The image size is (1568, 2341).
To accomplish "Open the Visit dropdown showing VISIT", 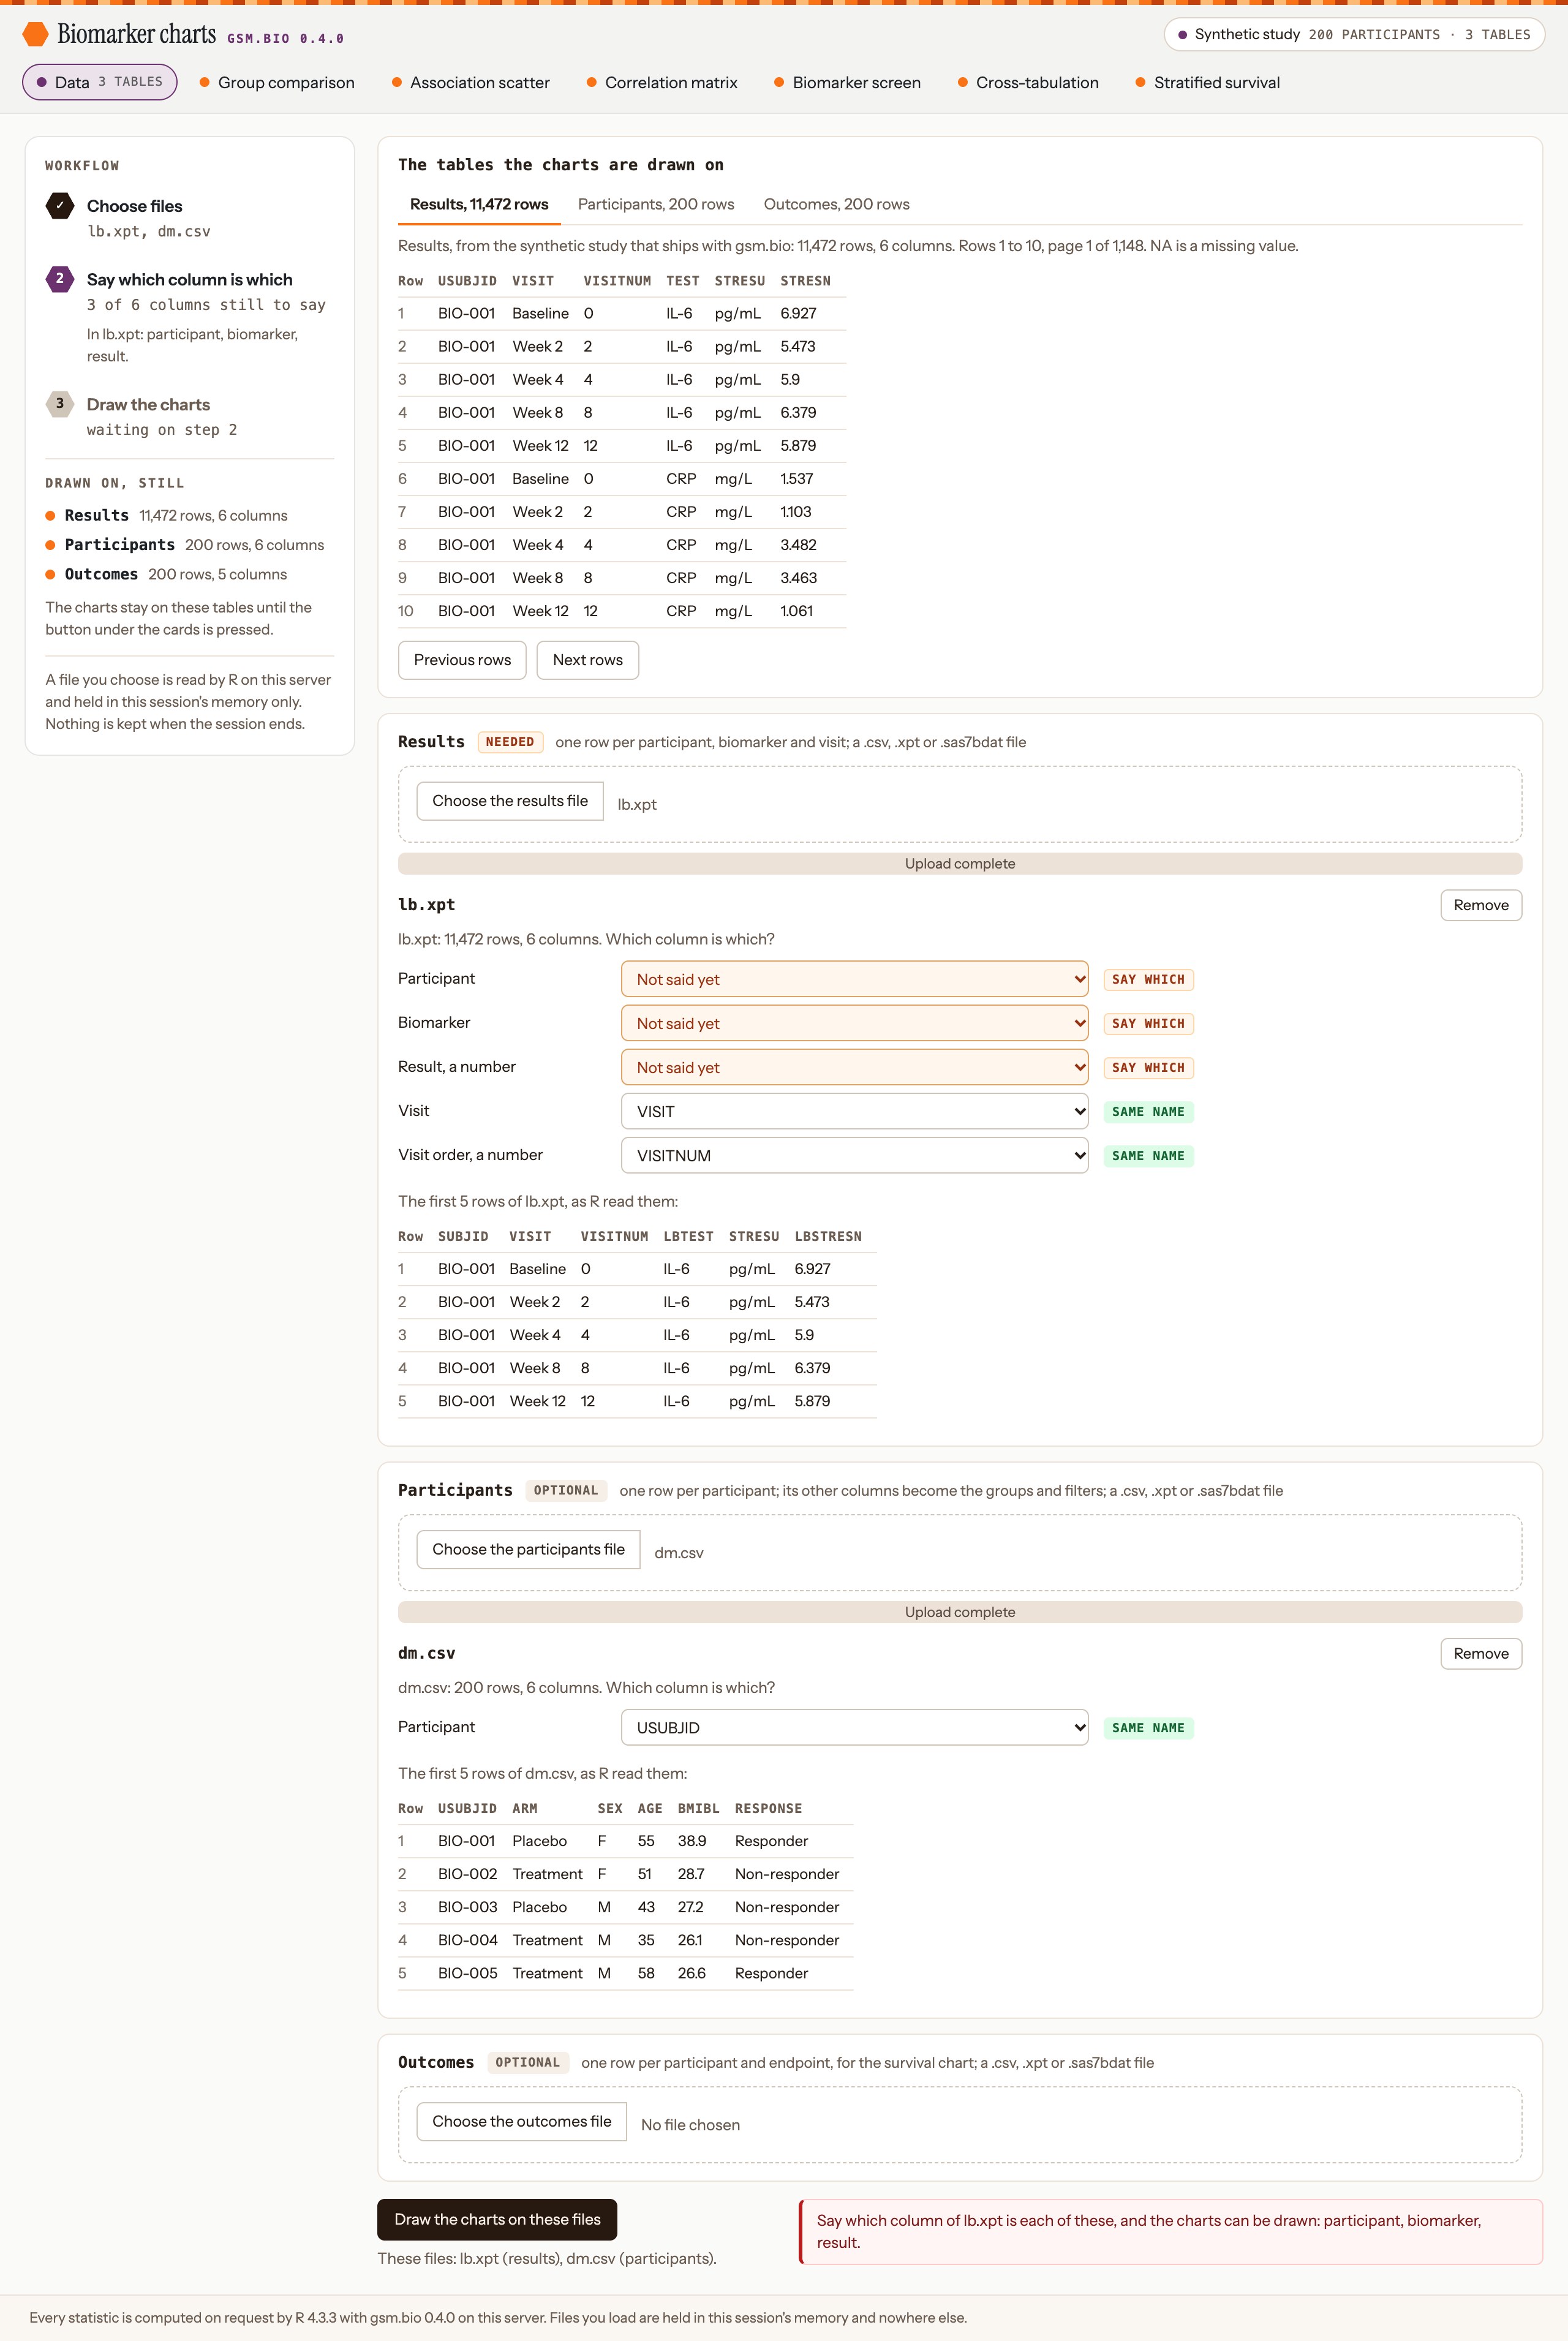I will pos(854,1111).
